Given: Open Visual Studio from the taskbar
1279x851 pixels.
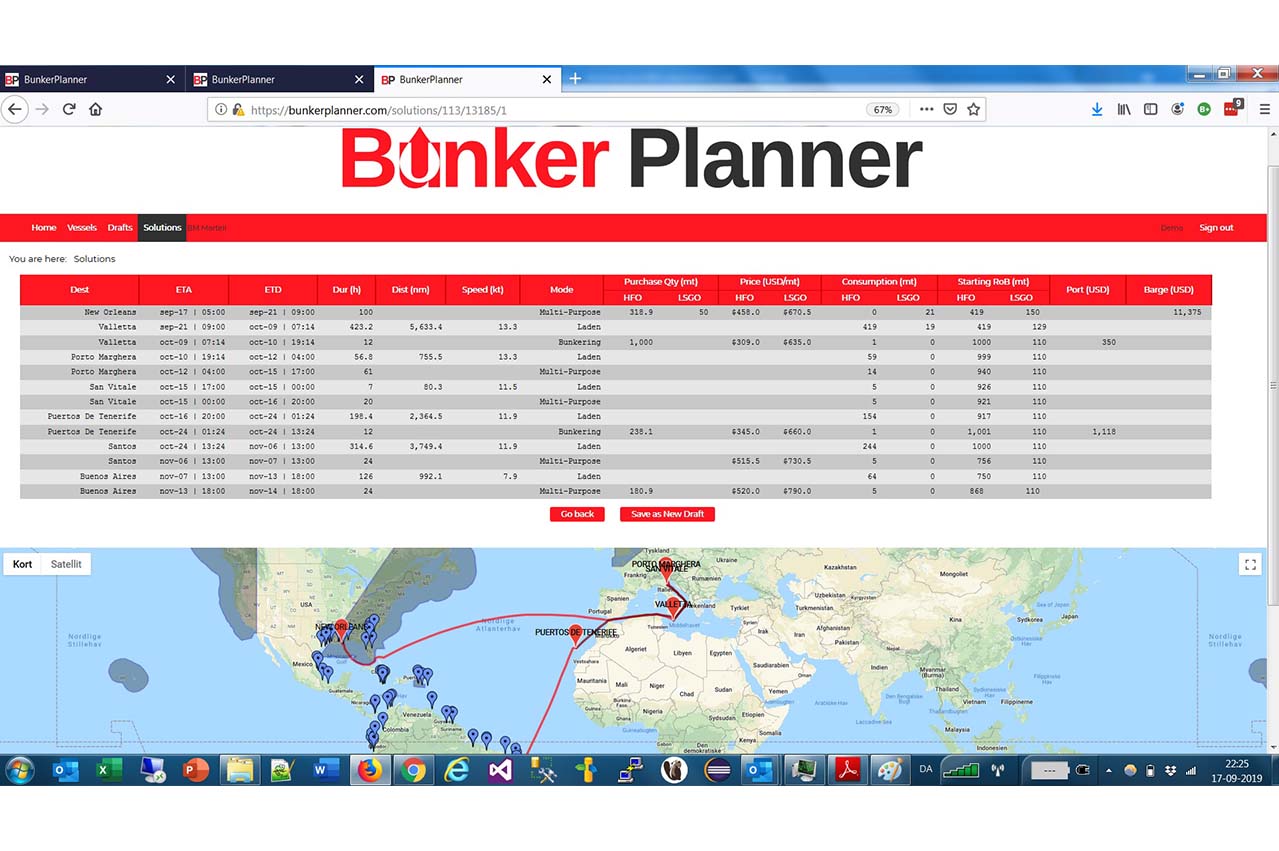Looking at the screenshot, I should 501,770.
